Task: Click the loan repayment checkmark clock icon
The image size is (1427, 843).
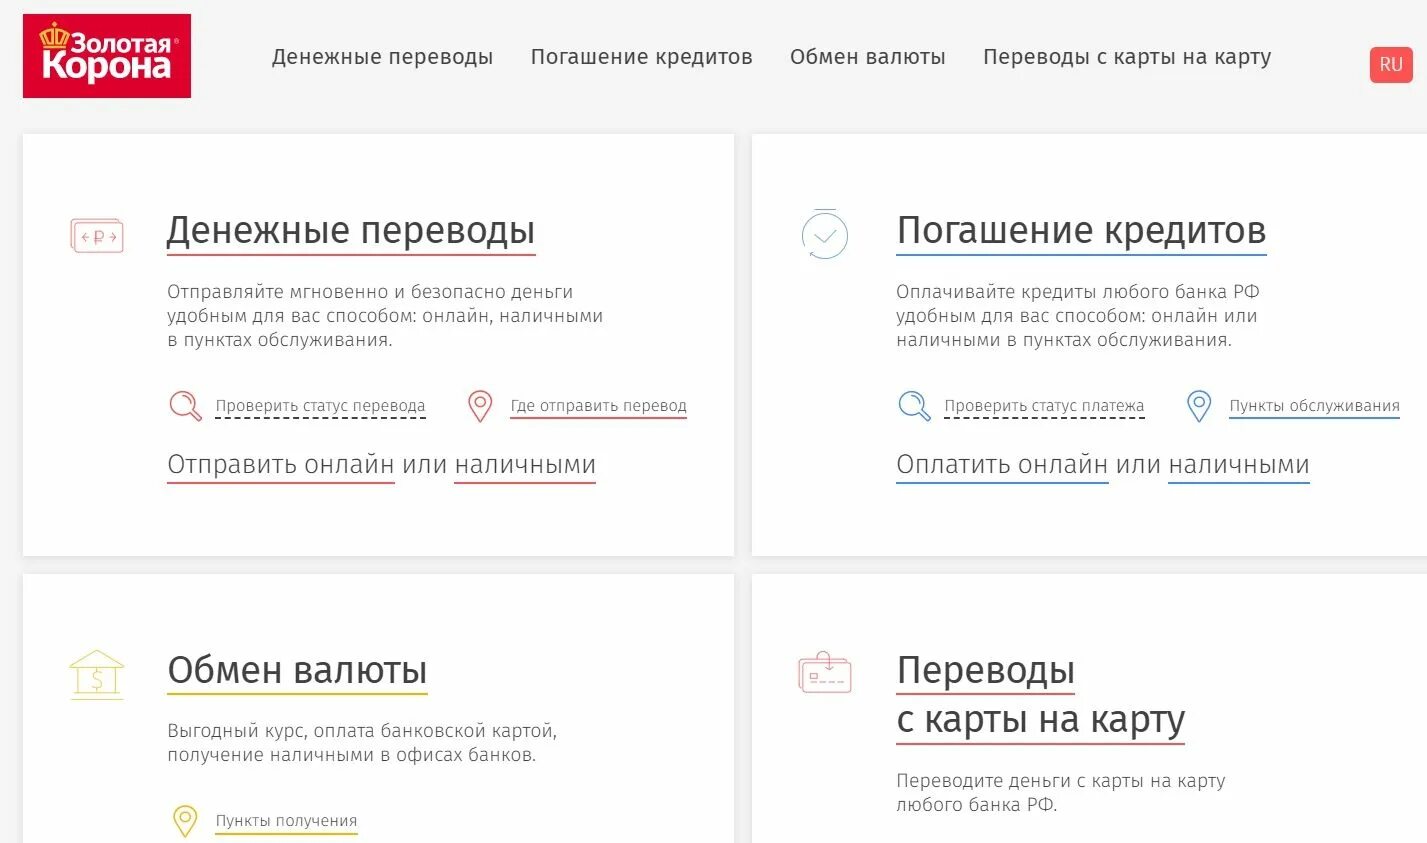Action: pyautogui.click(x=825, y=235)
